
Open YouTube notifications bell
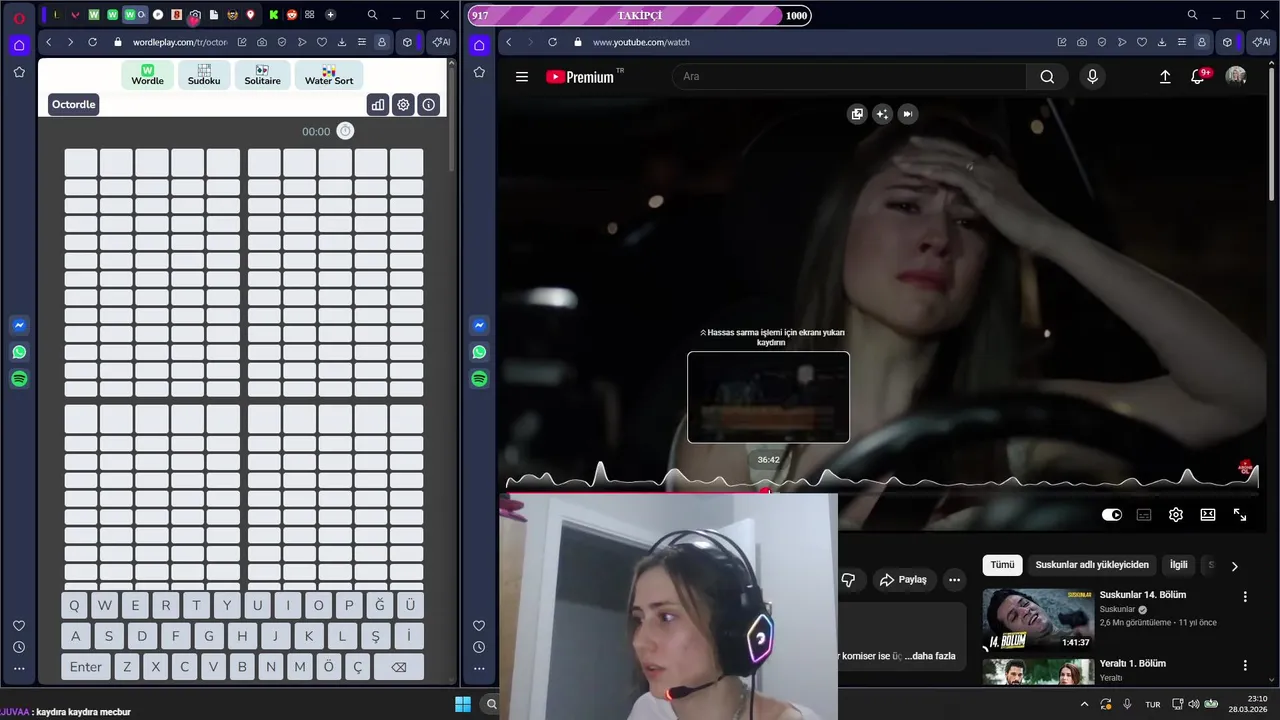[x=1198, y=77]
